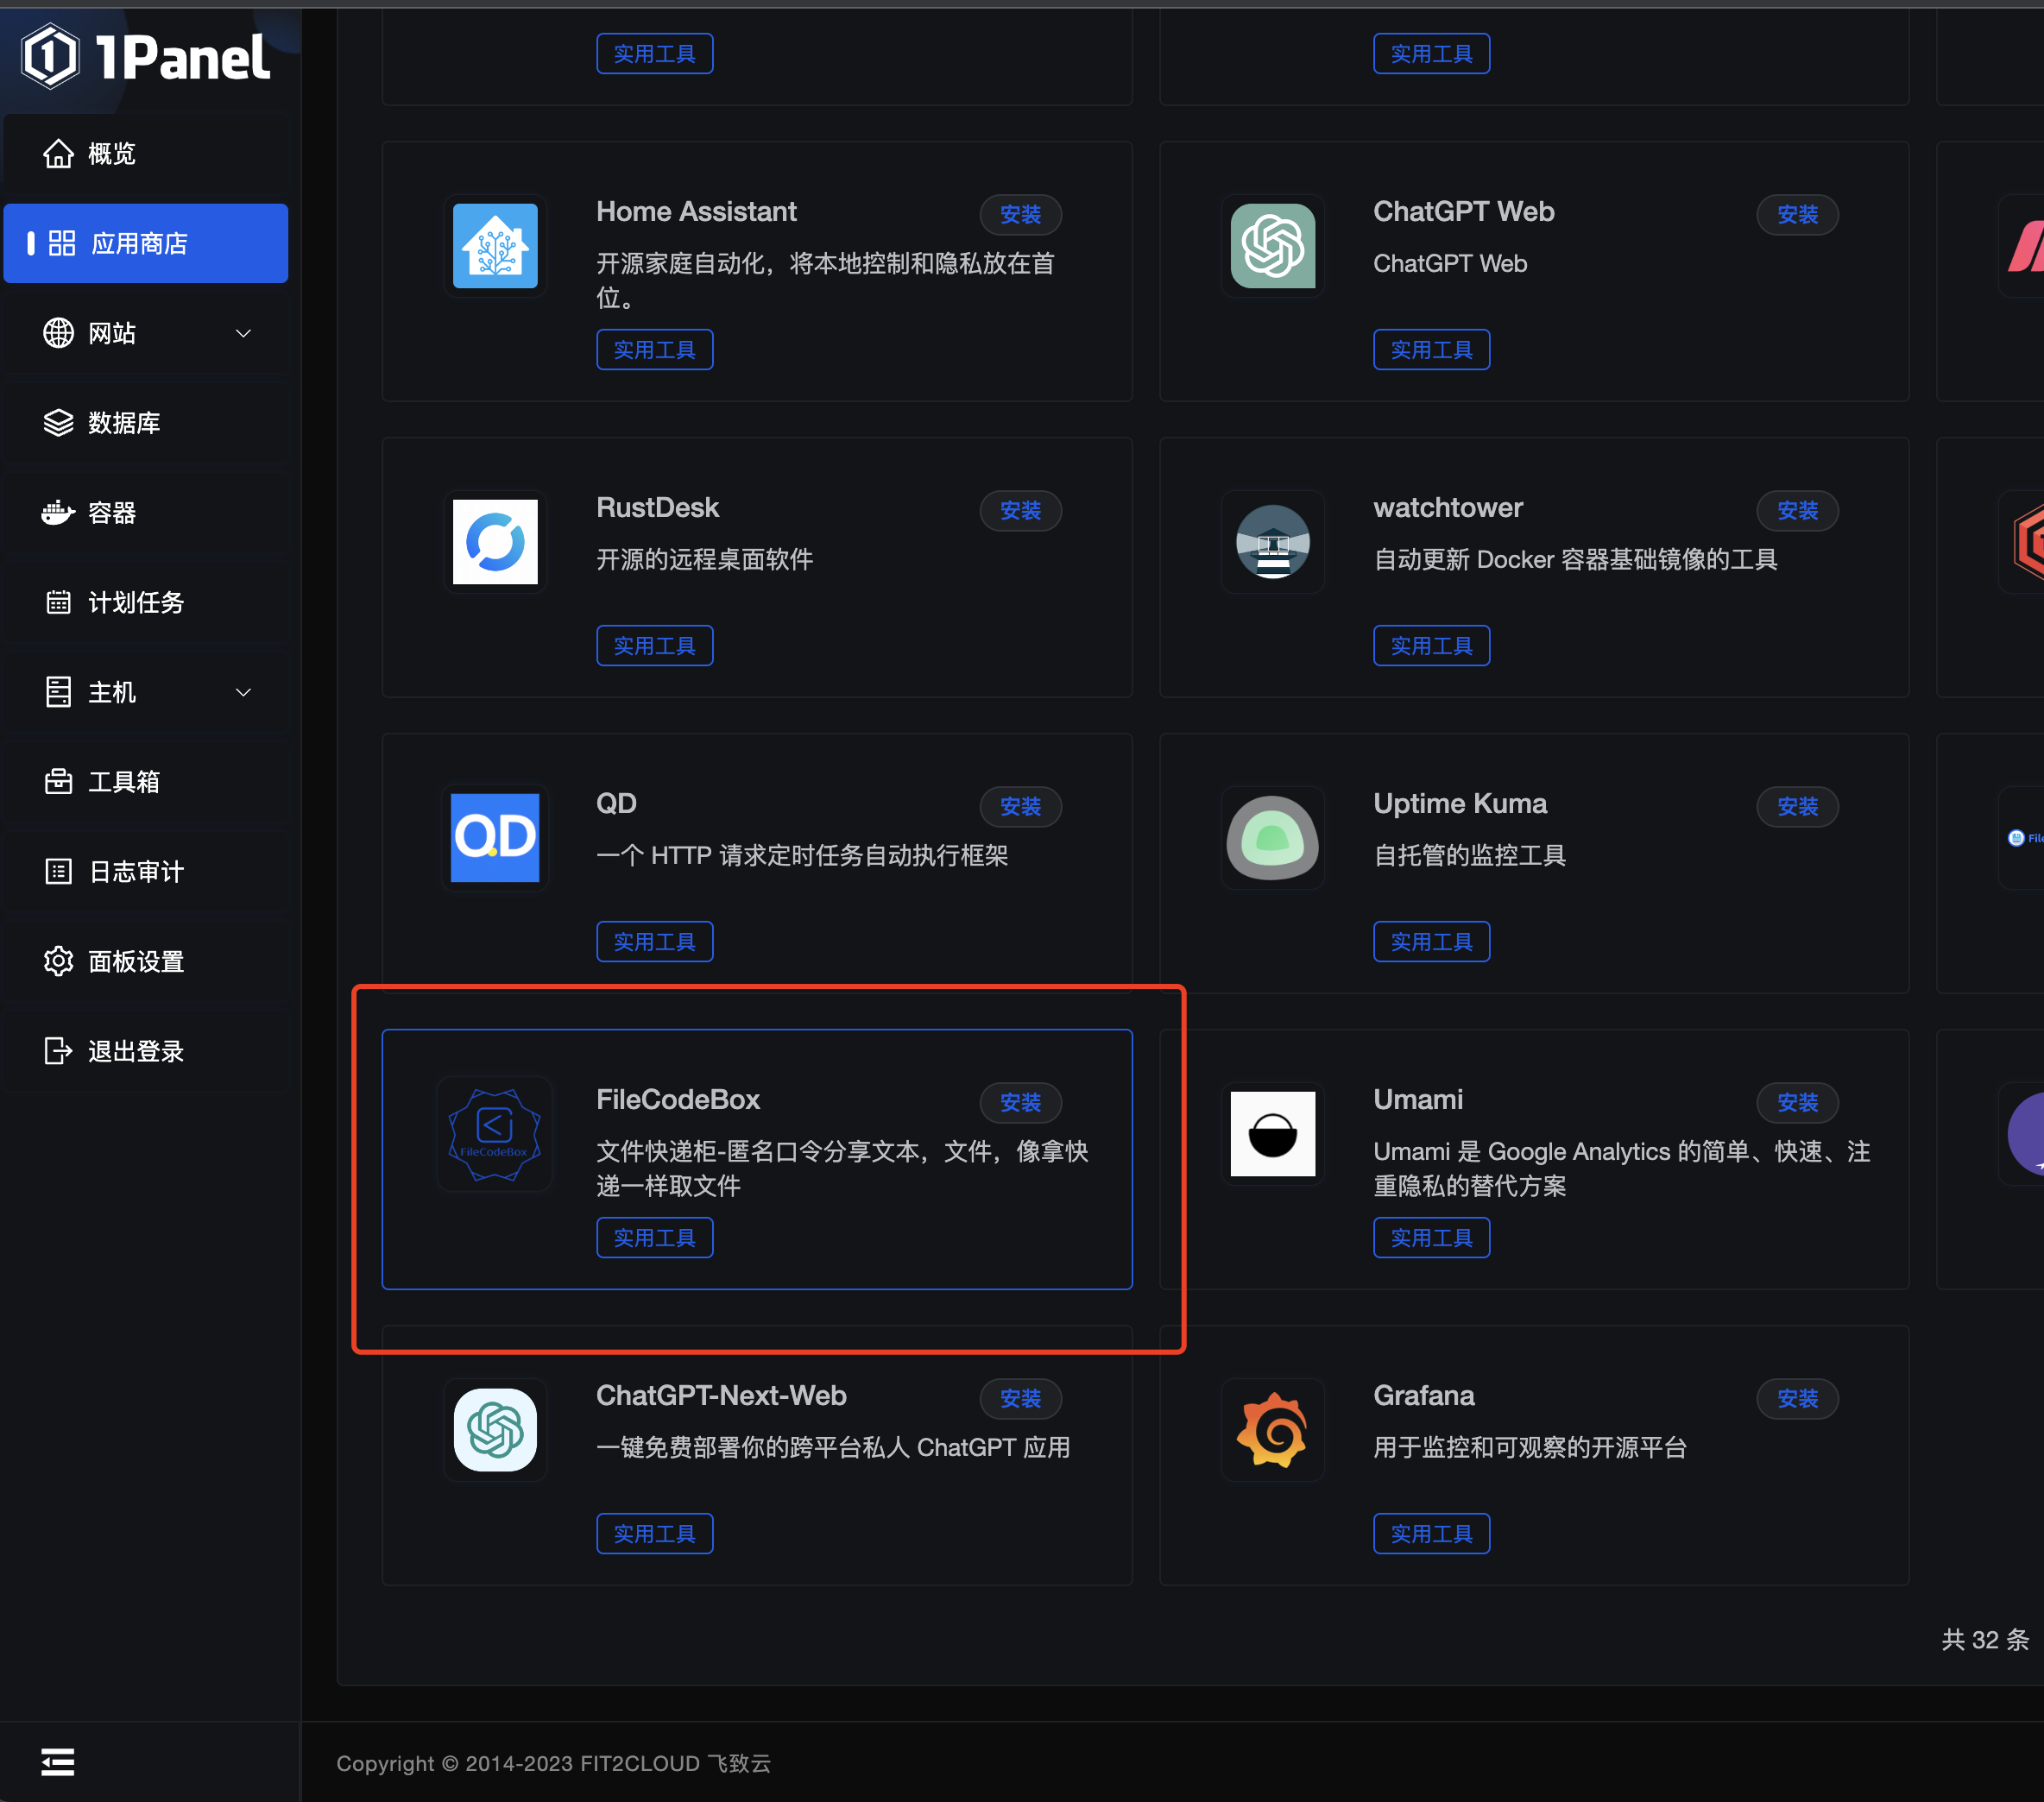
Task: Click 安装 for ChatGPT-Next-Web
Action: point(1020,1398)
